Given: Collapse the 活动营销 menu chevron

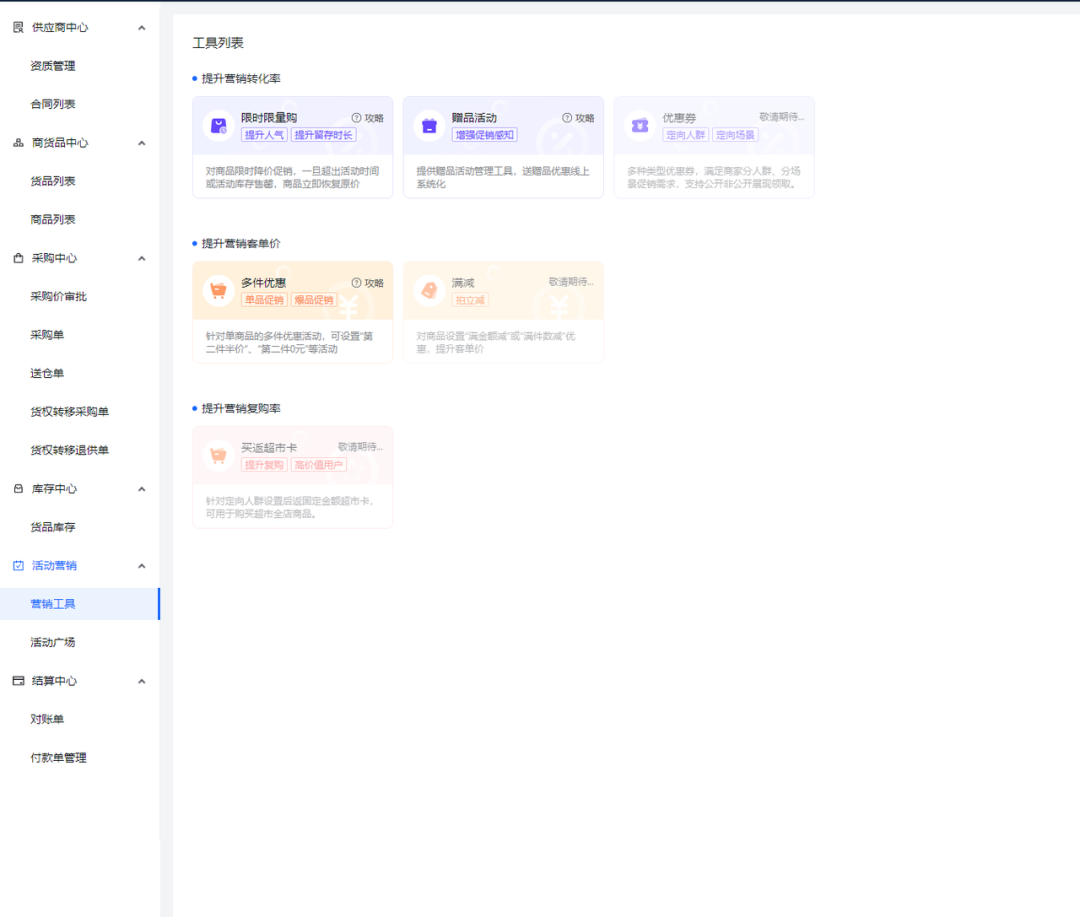Looking at the screenshot, I should 142,566.
